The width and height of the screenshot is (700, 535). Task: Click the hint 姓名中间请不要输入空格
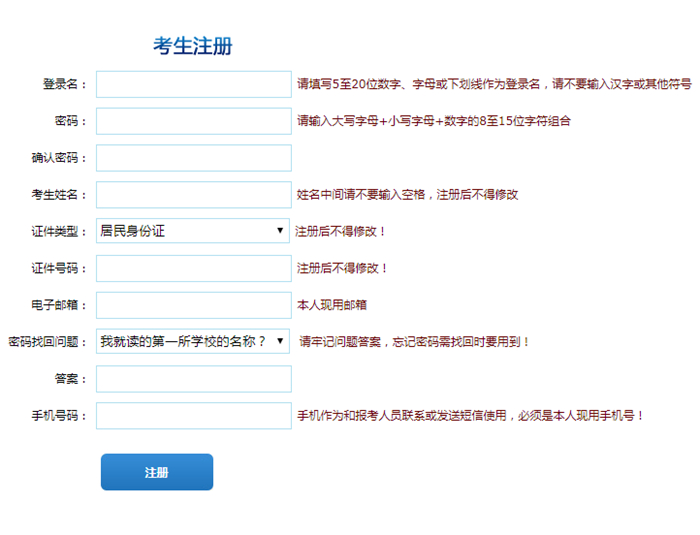tap(408, 195)
